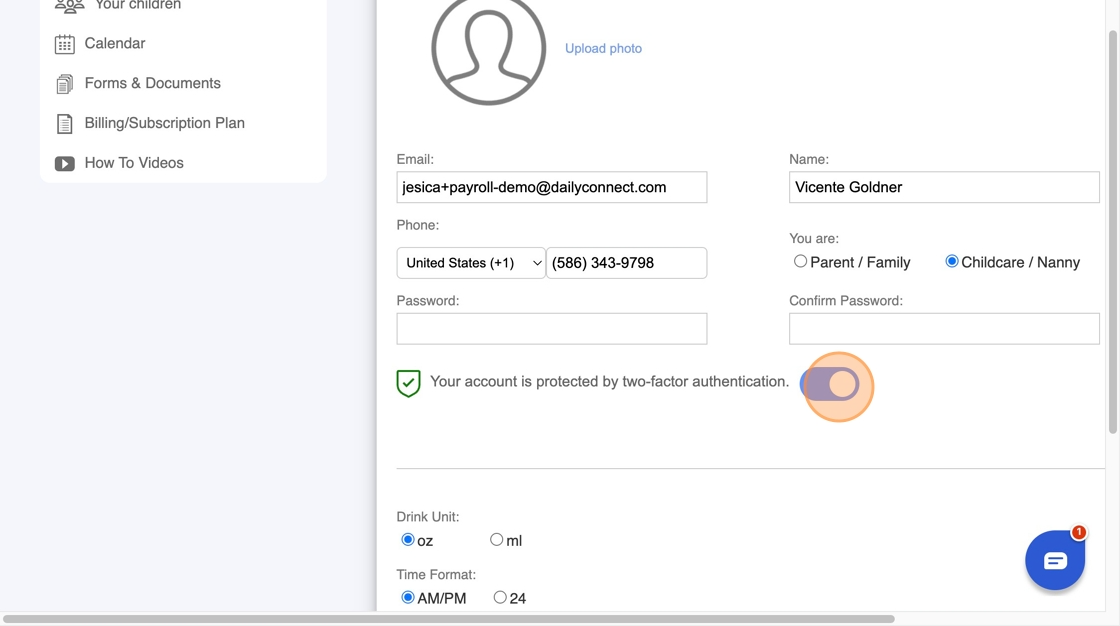1120x626 pixels.
Task: Click the Upload photo link
Action: (x=604, y=49)
